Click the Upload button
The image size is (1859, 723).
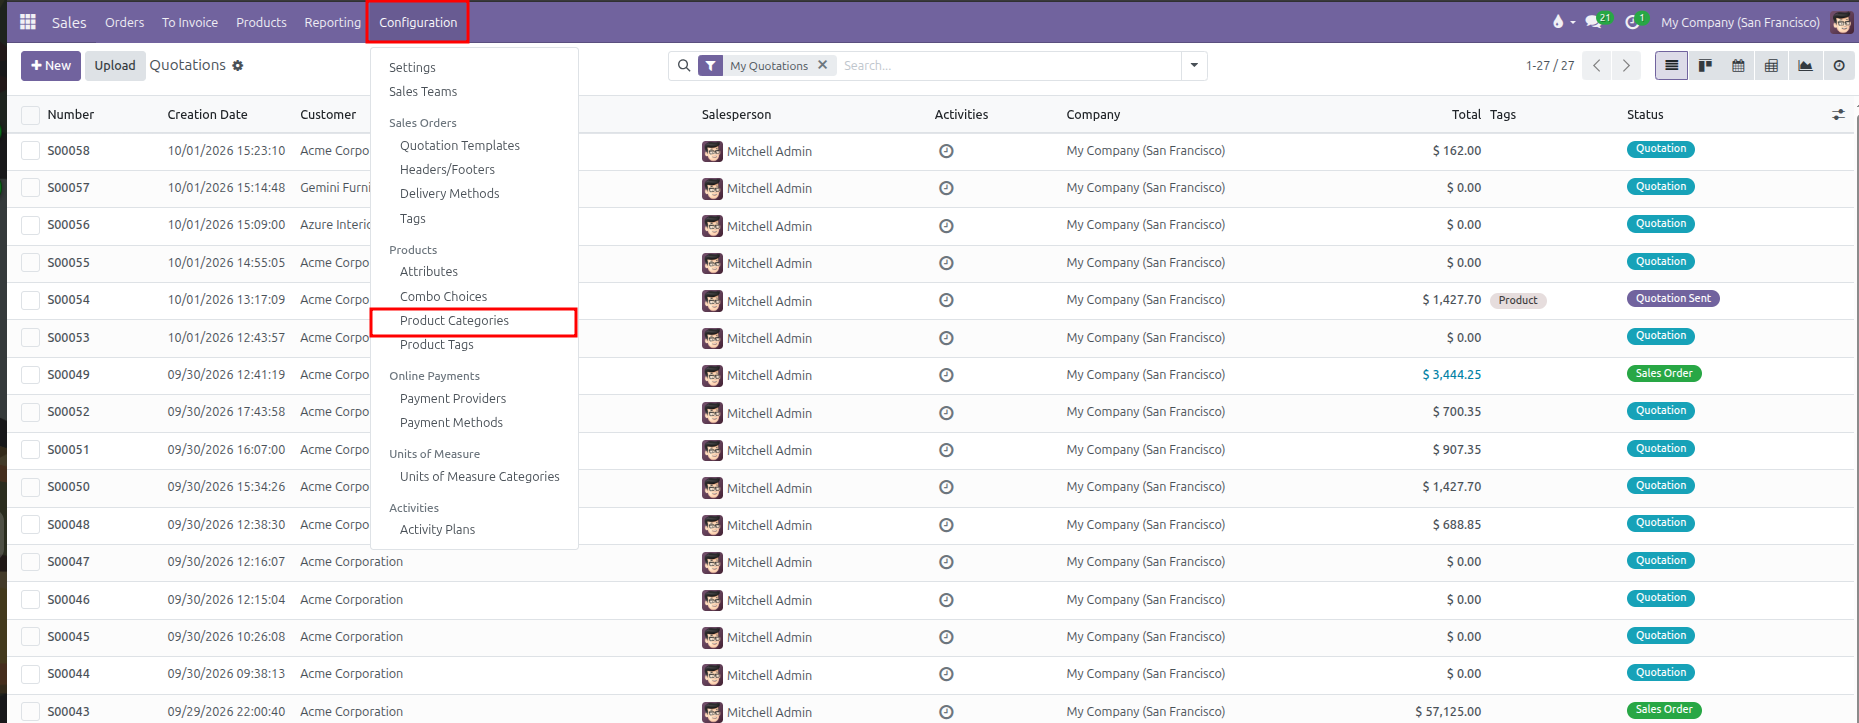pos(115,66)
